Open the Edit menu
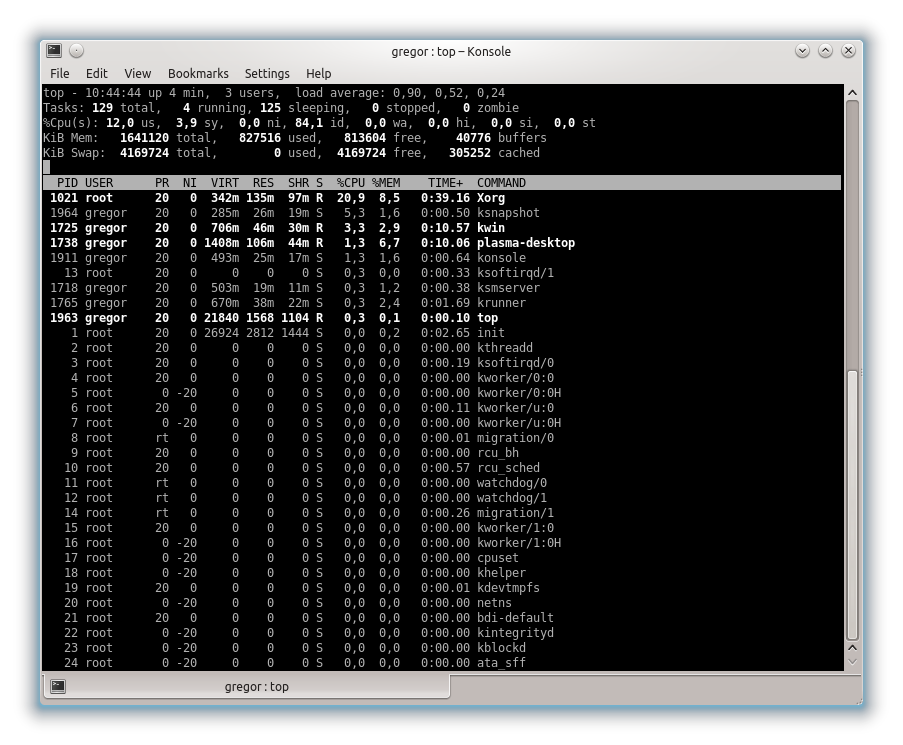Viewport: 903px width, 745px height. pyautogui.click(x=96, y=73)
